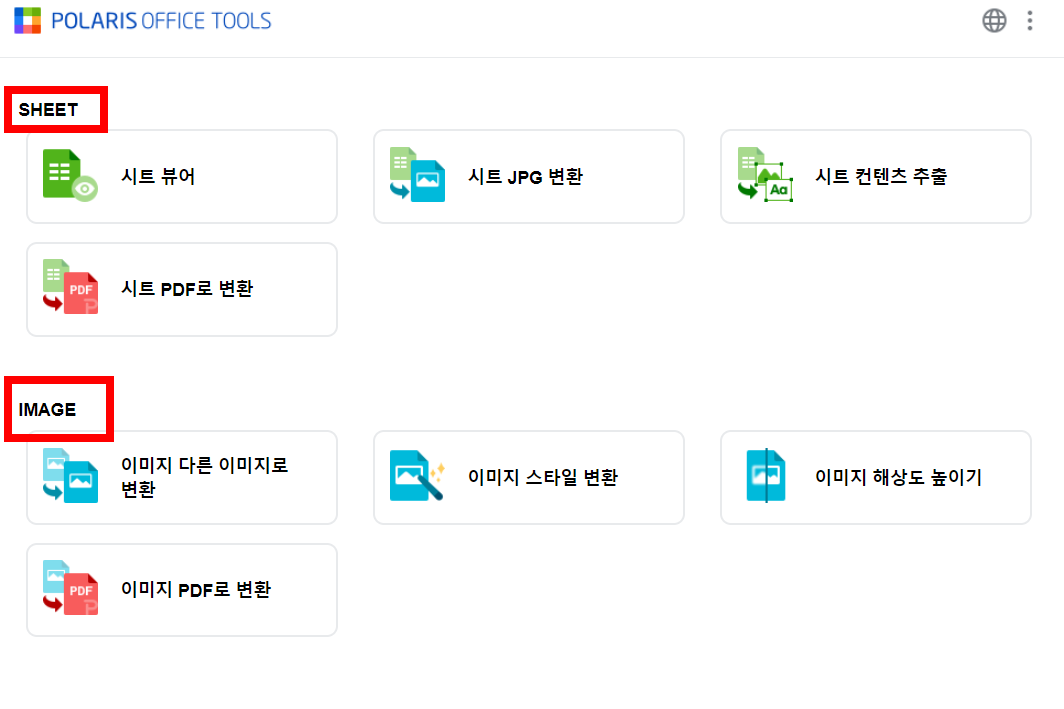This screenshot has width=1064, height=709.
Task: Open the 이미지 해상도 높이기 tool card
Action: [876, 477]
